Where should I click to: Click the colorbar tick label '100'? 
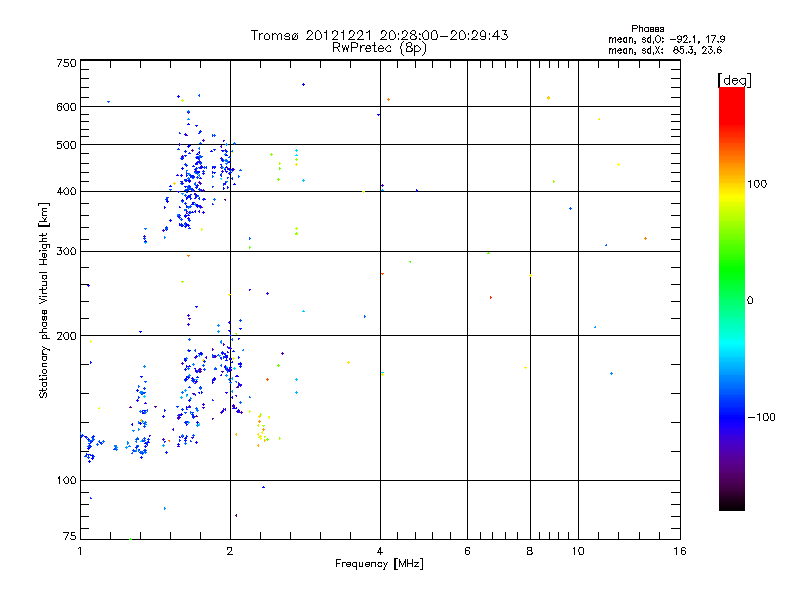[x=757, y=184]
